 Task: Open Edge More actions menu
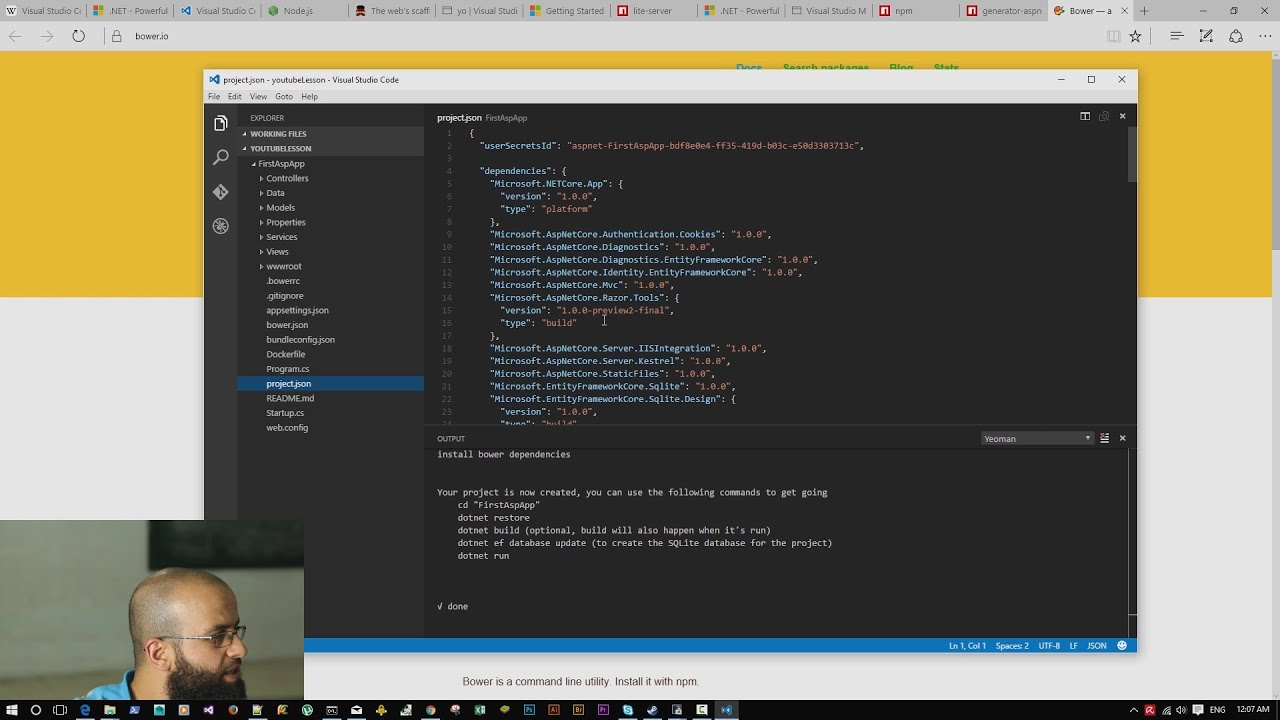pos(1265,36)
